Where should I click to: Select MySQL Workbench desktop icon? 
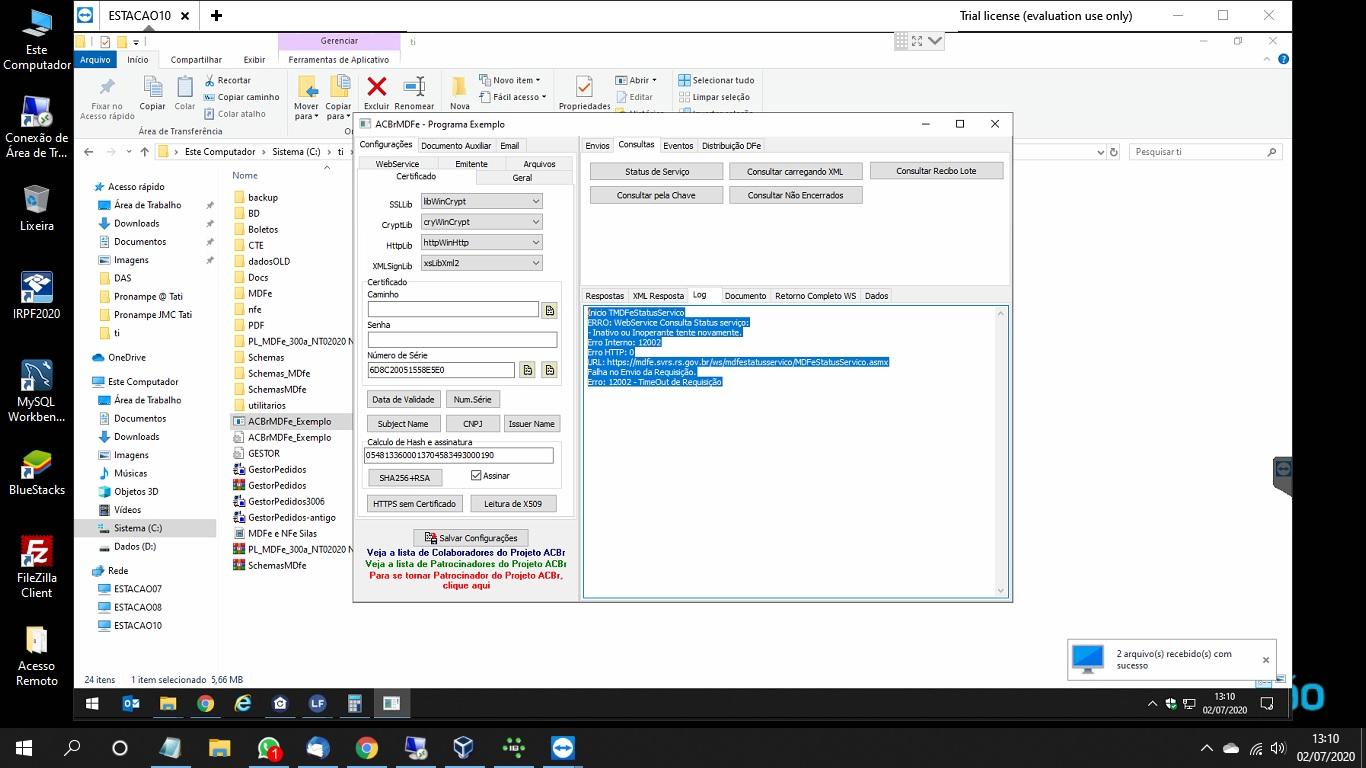click(x=36, y=391)
